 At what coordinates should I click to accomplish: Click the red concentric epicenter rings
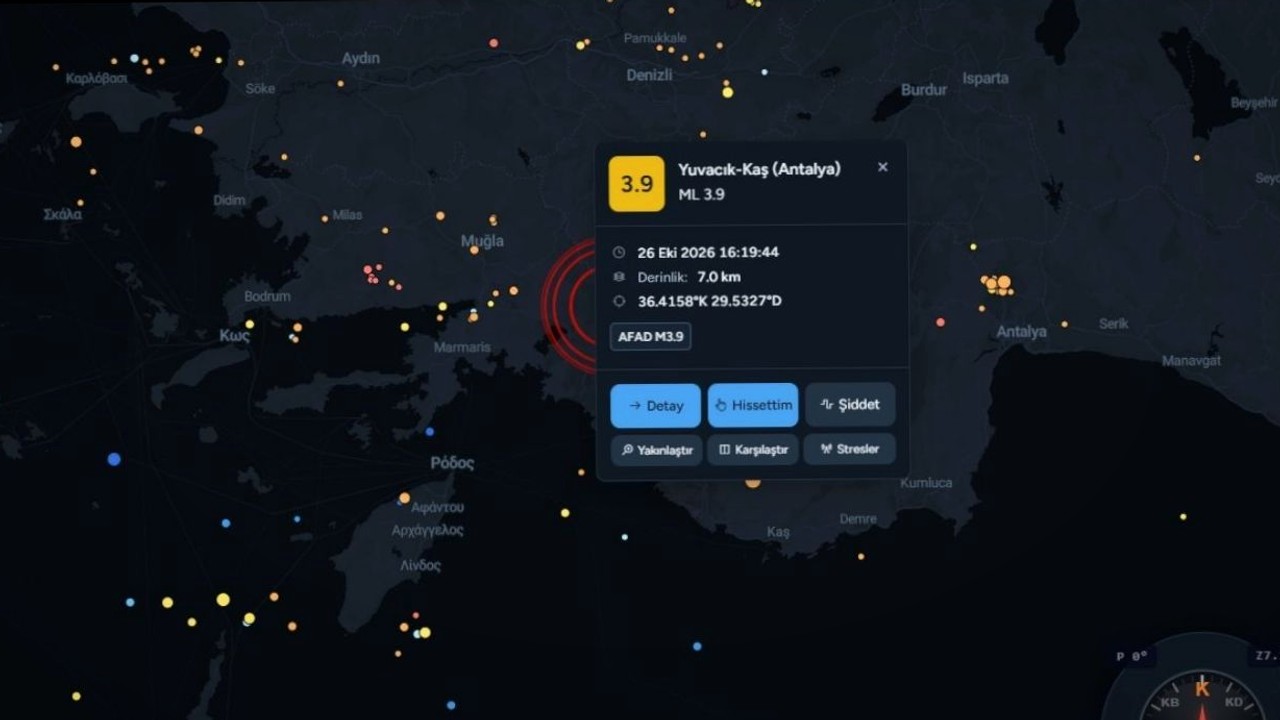(570, 305)
